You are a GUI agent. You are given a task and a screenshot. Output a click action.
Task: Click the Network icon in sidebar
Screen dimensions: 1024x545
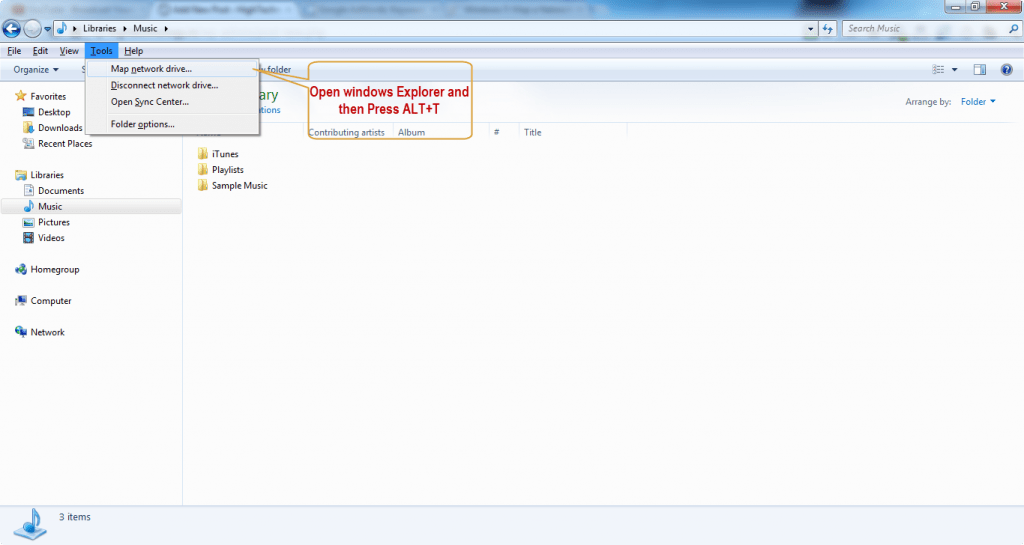[20, 332]
